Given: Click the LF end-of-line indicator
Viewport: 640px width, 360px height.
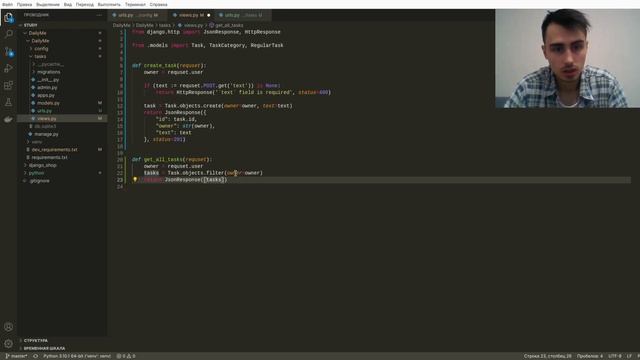Looking at the screenshot, I should click(629, 356).
